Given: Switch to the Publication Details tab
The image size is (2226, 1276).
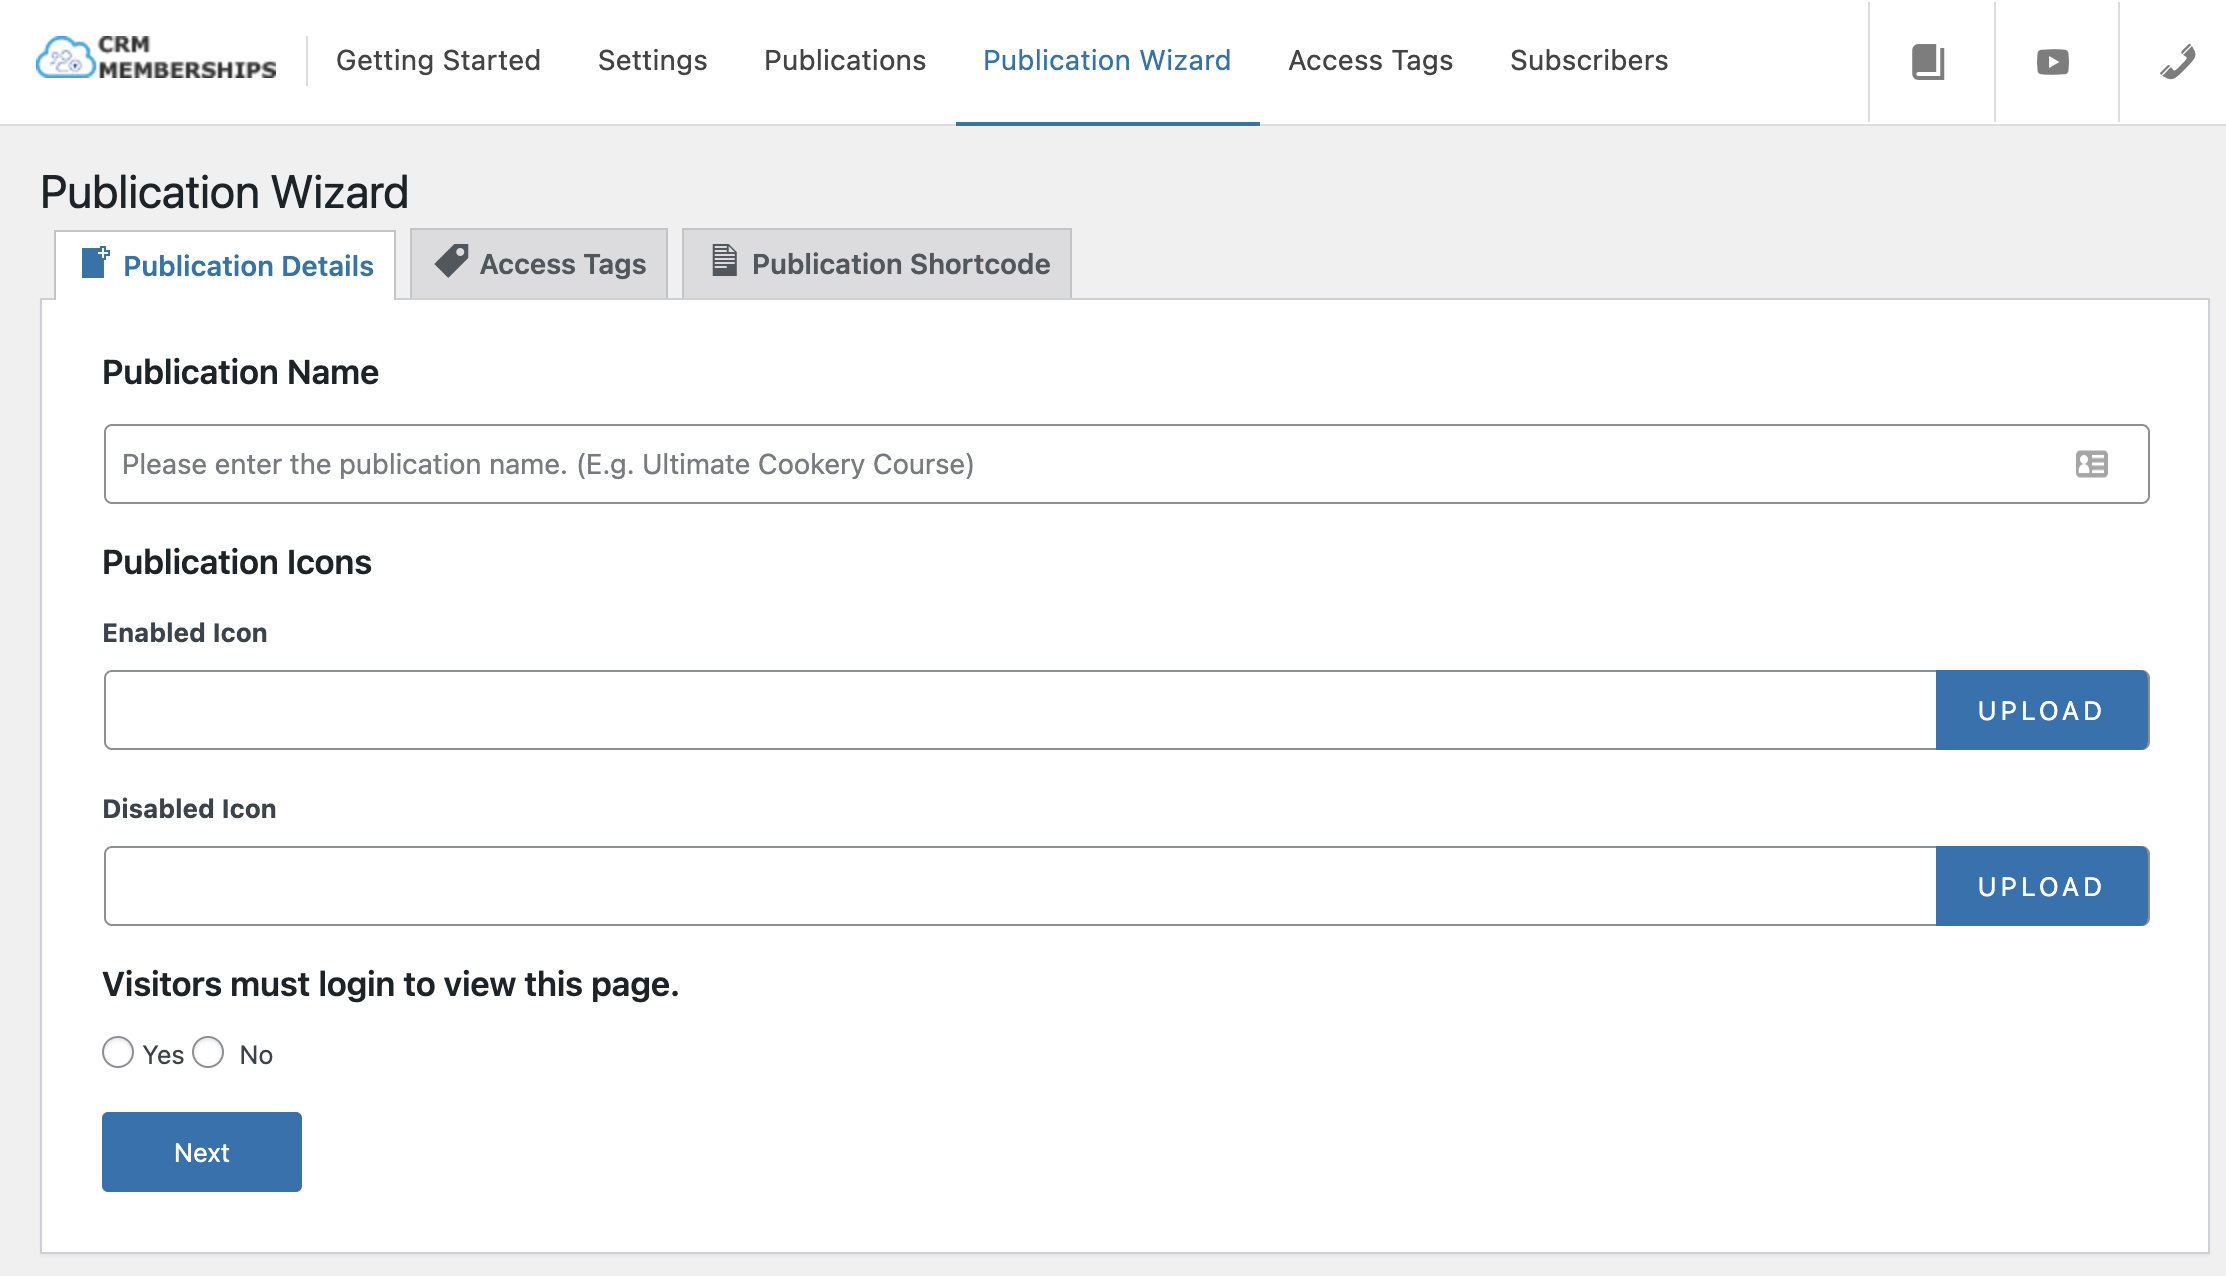Looking at the screenshot, I should pyautogui.click(x=226, y=265).
